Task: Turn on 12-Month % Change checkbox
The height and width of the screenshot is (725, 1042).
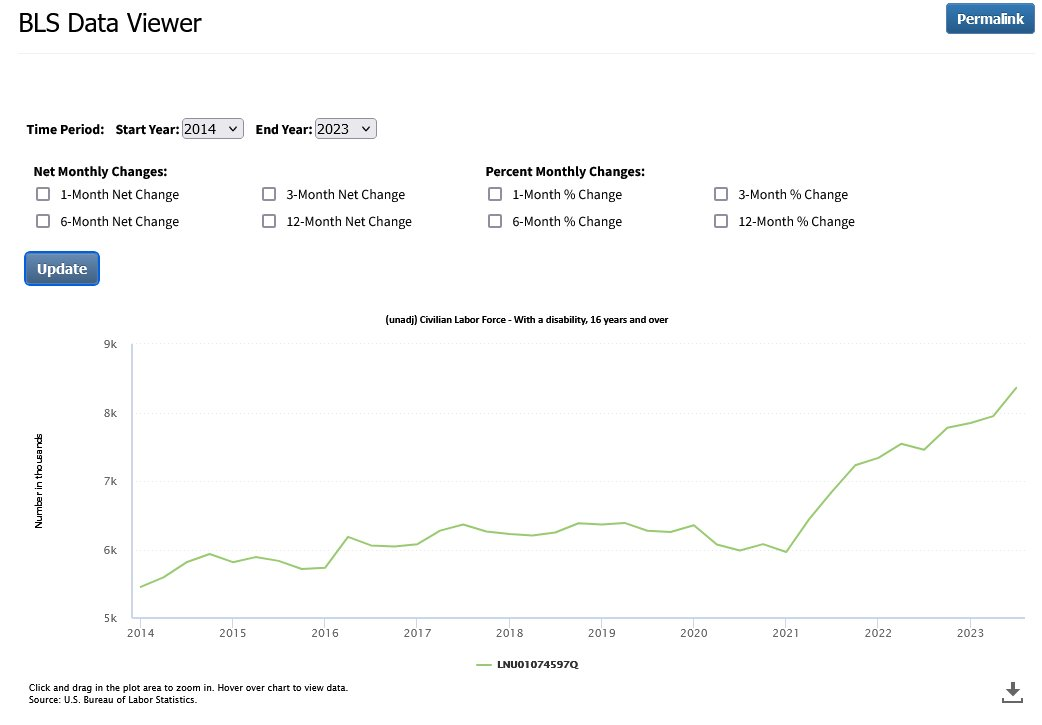Action: 721,221
